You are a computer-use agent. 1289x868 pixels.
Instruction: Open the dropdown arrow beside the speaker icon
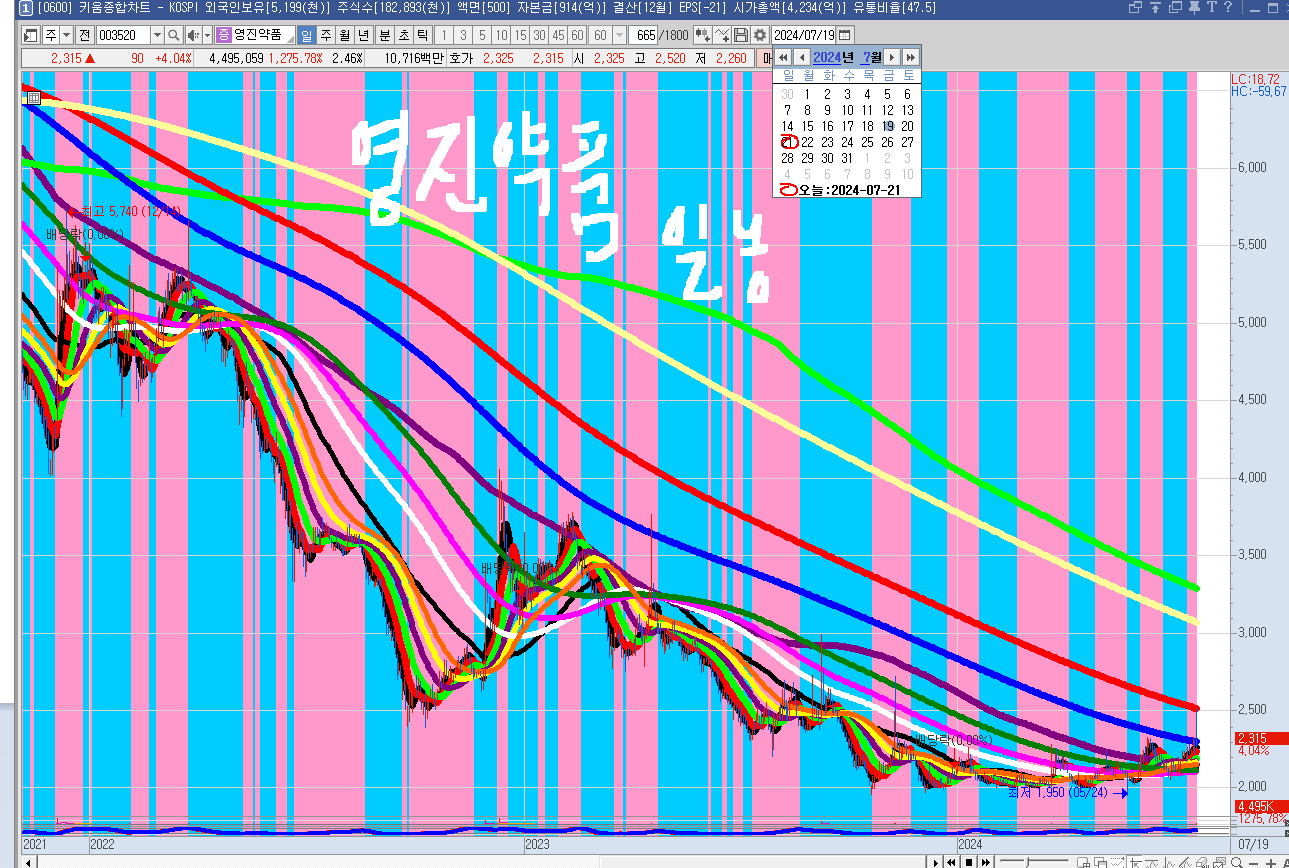point(207,35)
